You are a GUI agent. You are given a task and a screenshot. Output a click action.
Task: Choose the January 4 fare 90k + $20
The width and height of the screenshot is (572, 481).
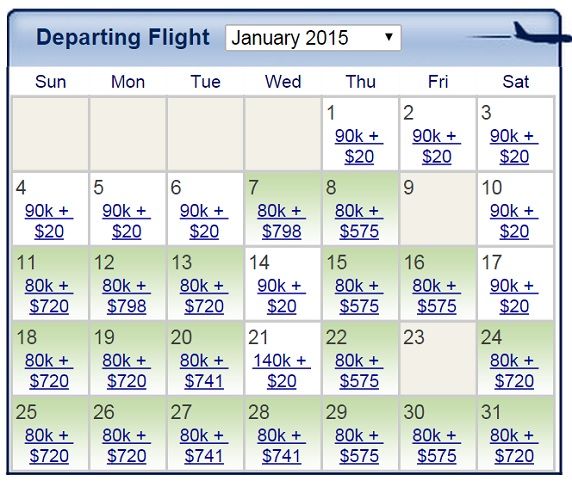(49, 221)
